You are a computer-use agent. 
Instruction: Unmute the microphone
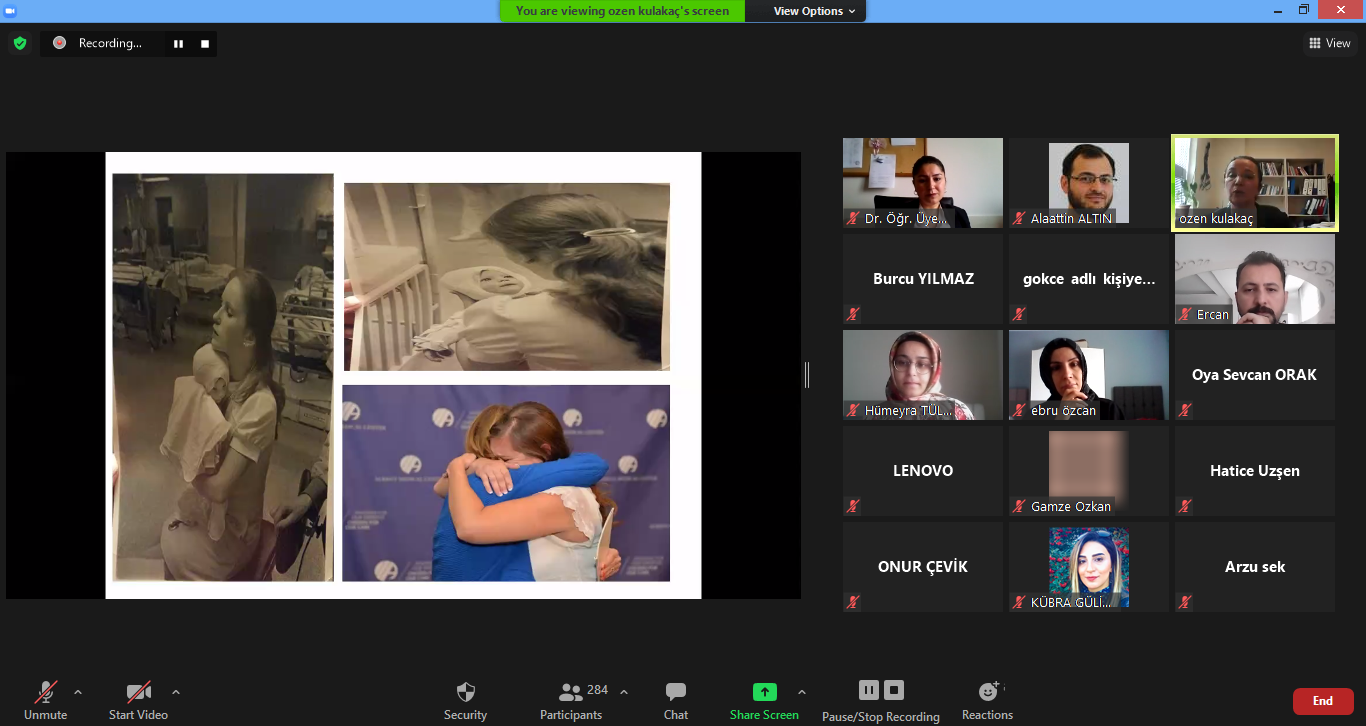click(x=46, y=699)
